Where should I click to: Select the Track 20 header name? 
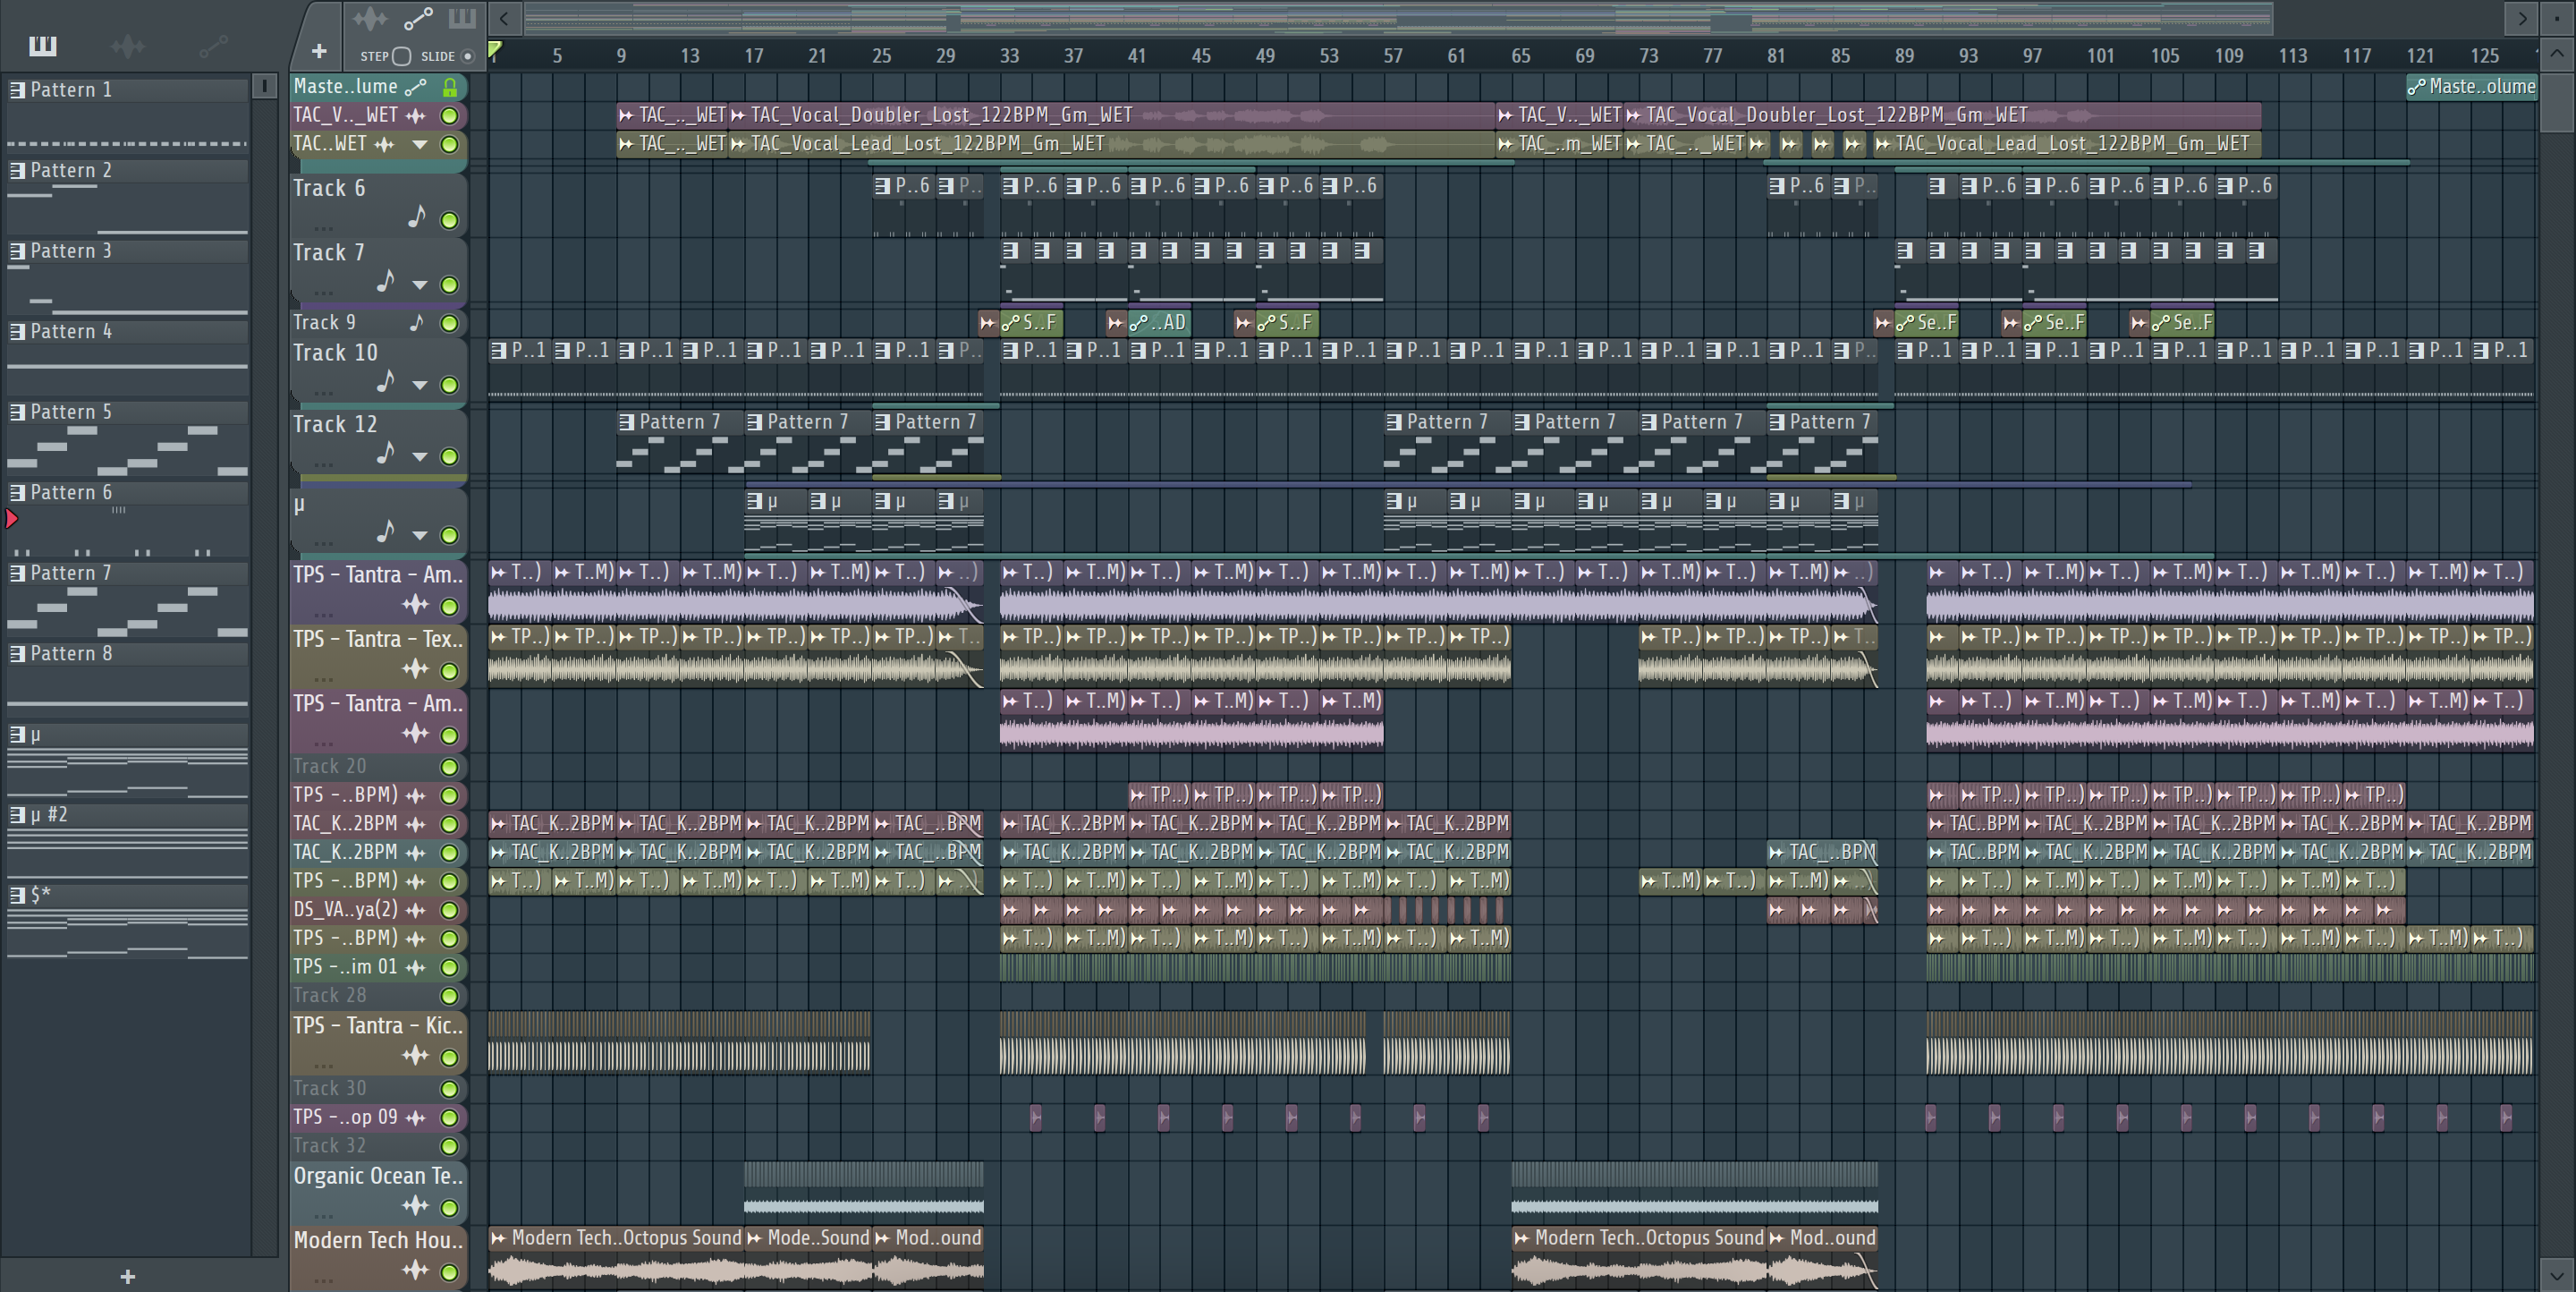coord(330,767)
